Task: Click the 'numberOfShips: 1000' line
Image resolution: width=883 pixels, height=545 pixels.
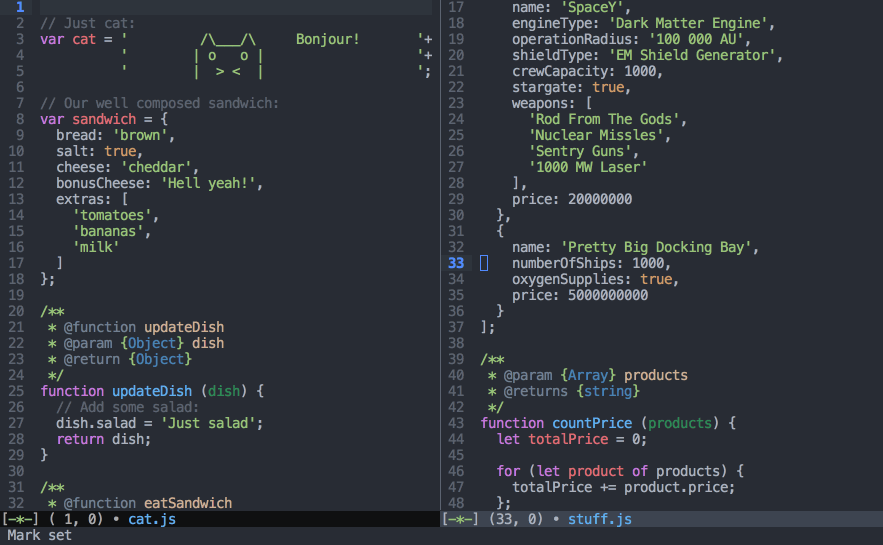Action: pyautogui.click(x=591, y=263)
